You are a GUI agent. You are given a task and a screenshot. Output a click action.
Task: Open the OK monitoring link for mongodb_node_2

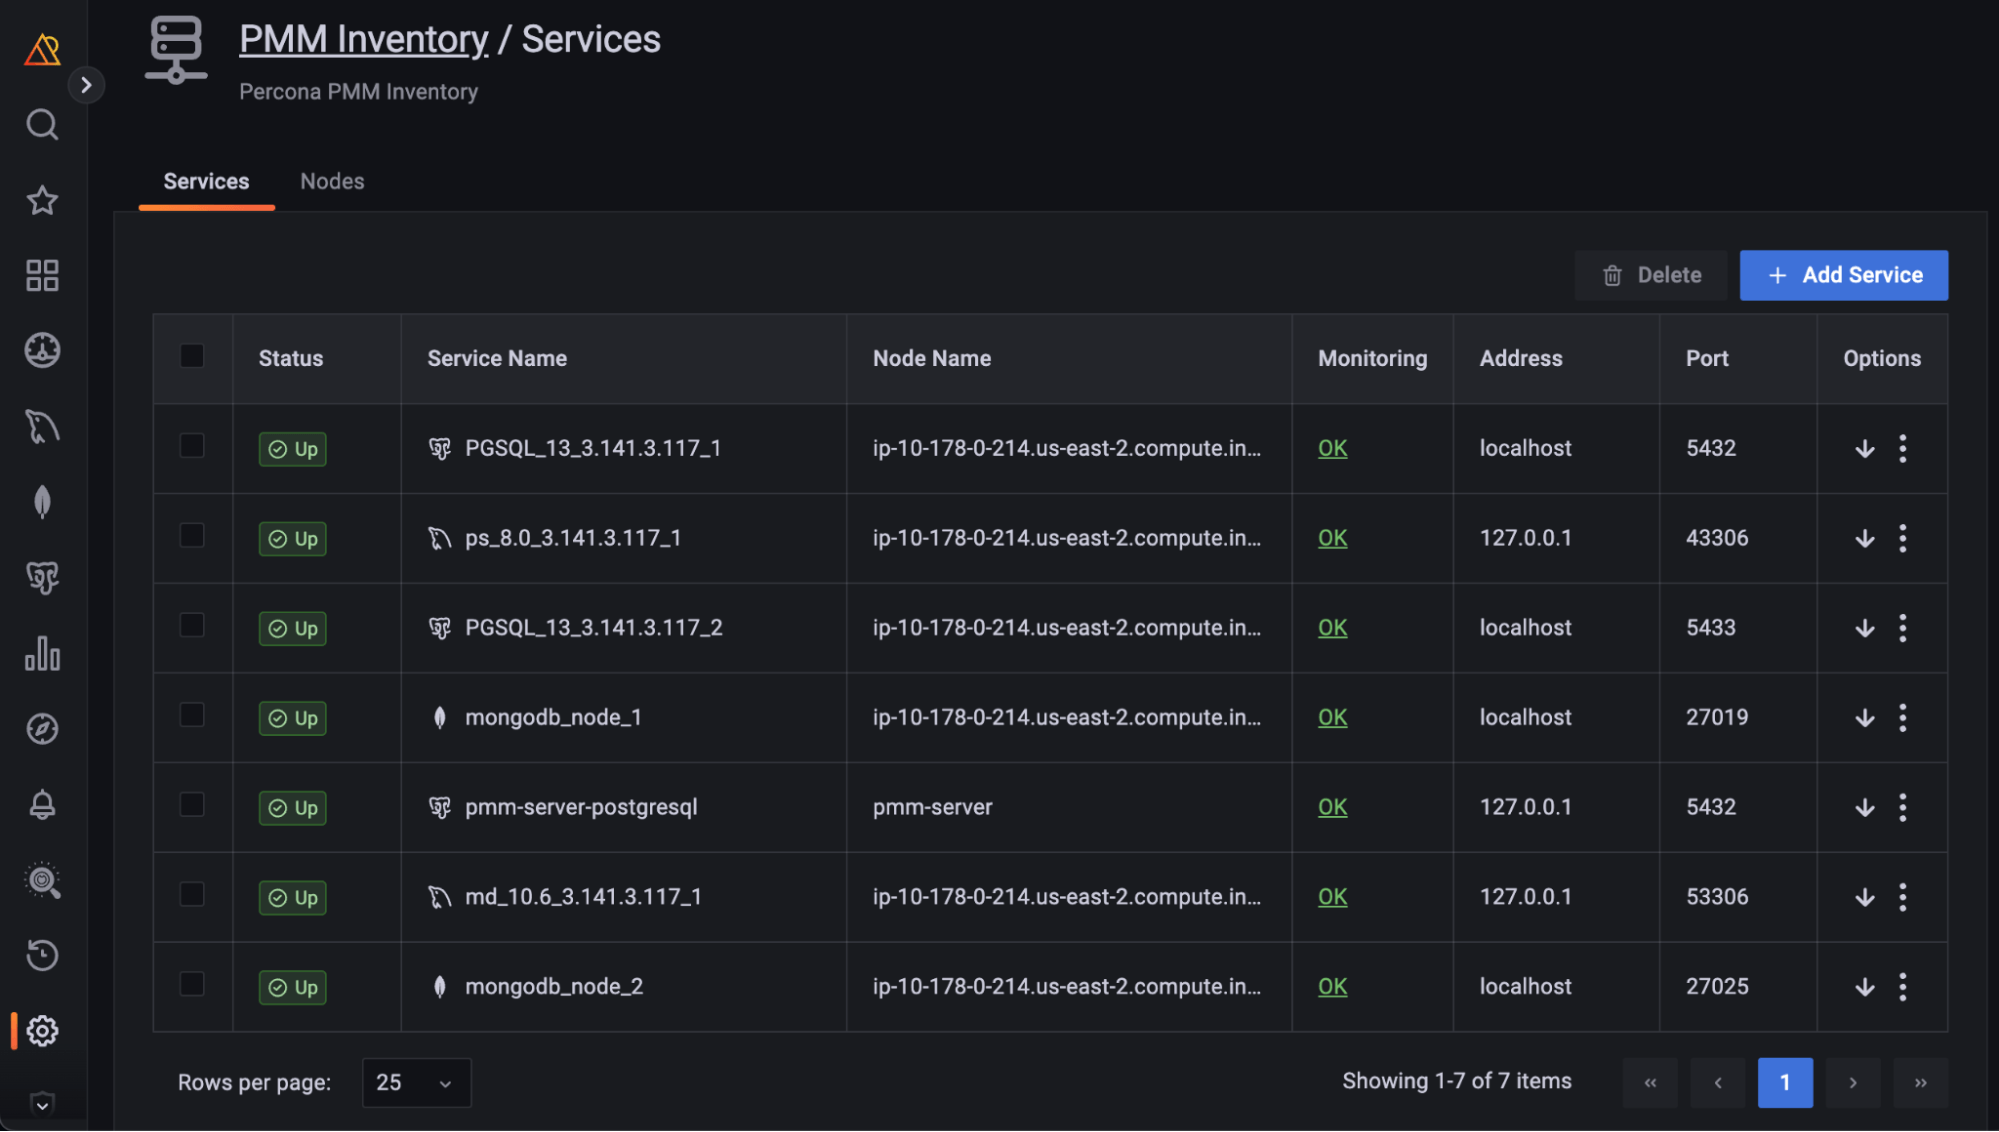1332,986
